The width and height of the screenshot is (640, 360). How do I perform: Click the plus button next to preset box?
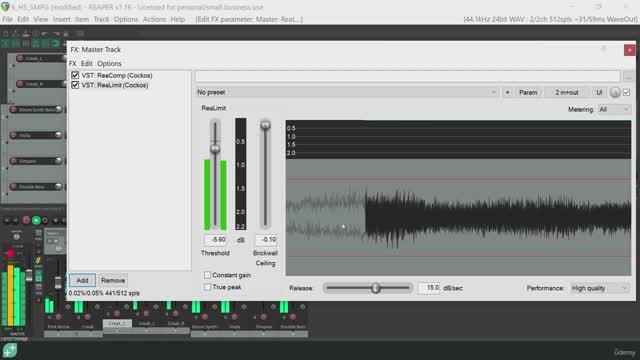[507, 92]
